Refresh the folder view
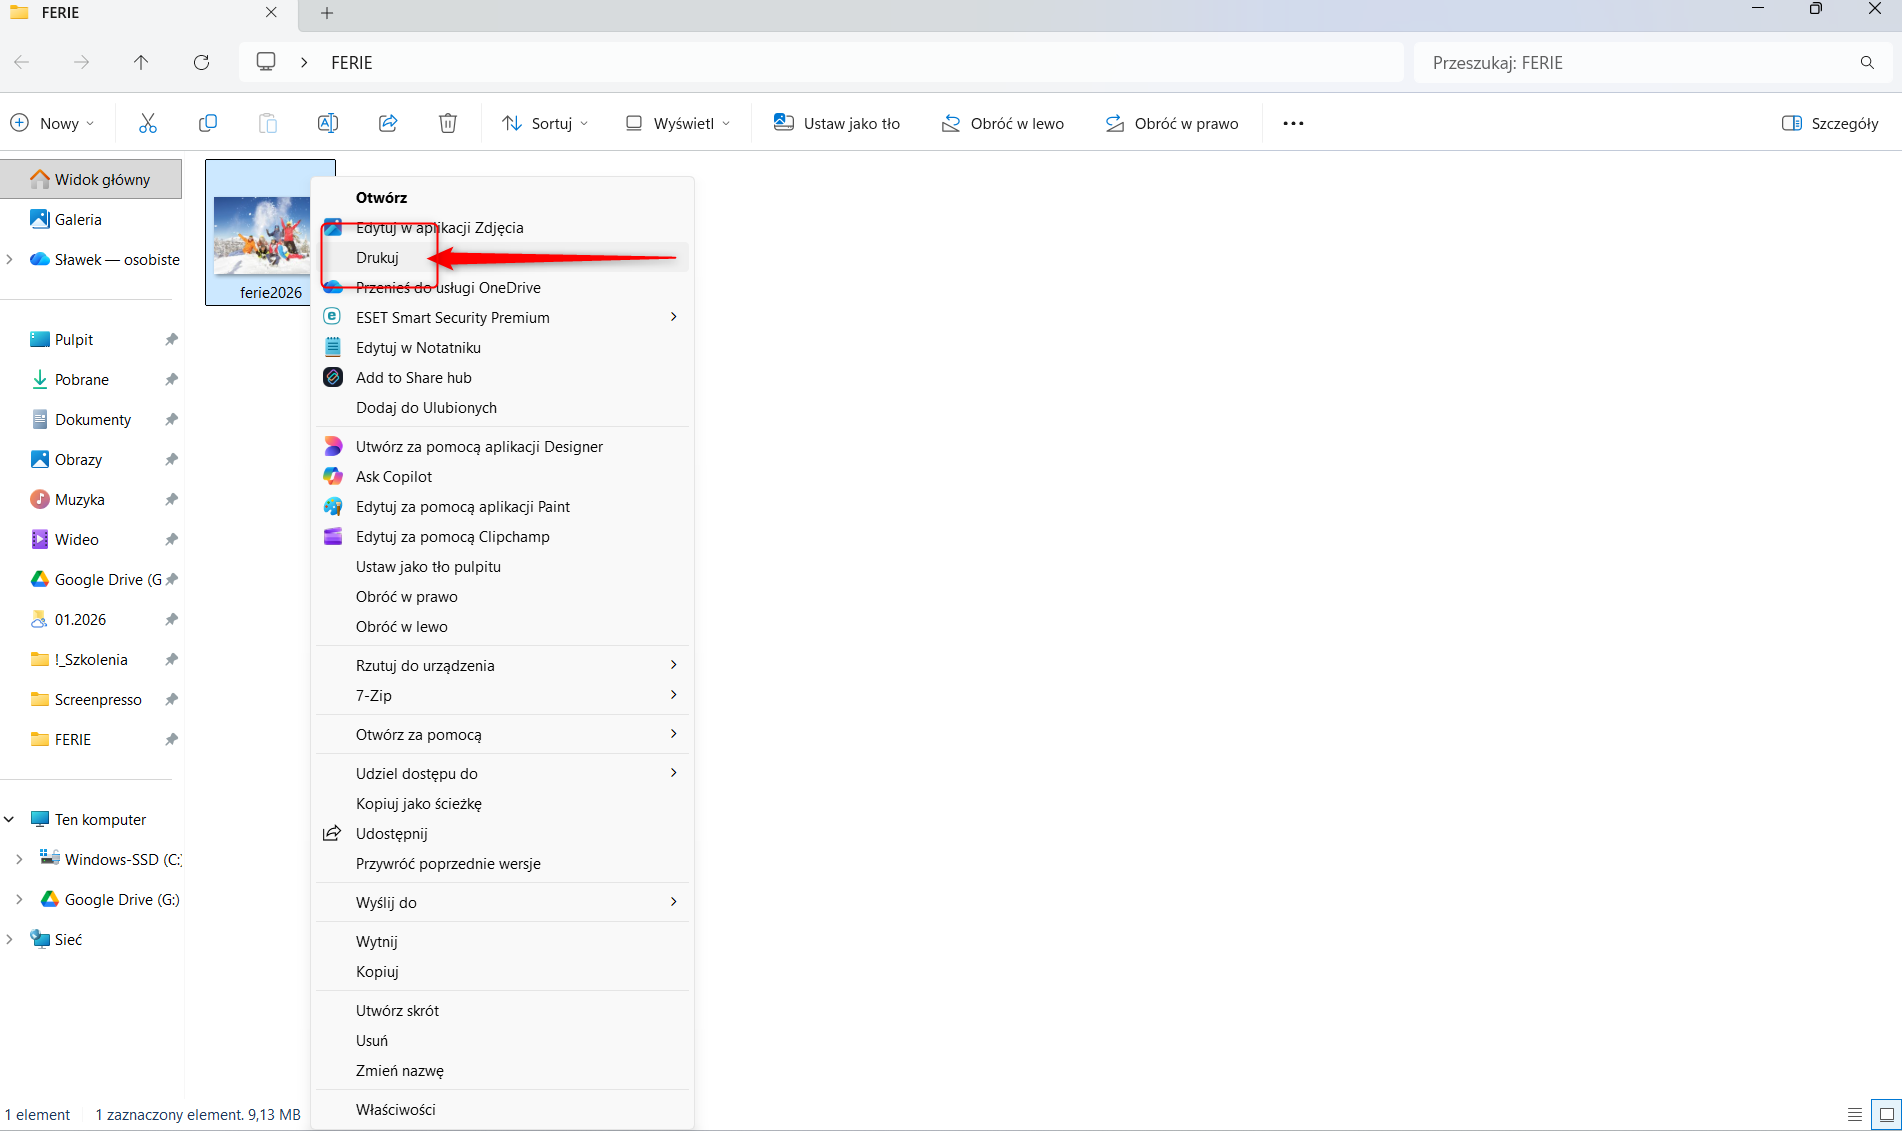The width and height of the screenshot is (1902, 1131). tap(201, 62)
